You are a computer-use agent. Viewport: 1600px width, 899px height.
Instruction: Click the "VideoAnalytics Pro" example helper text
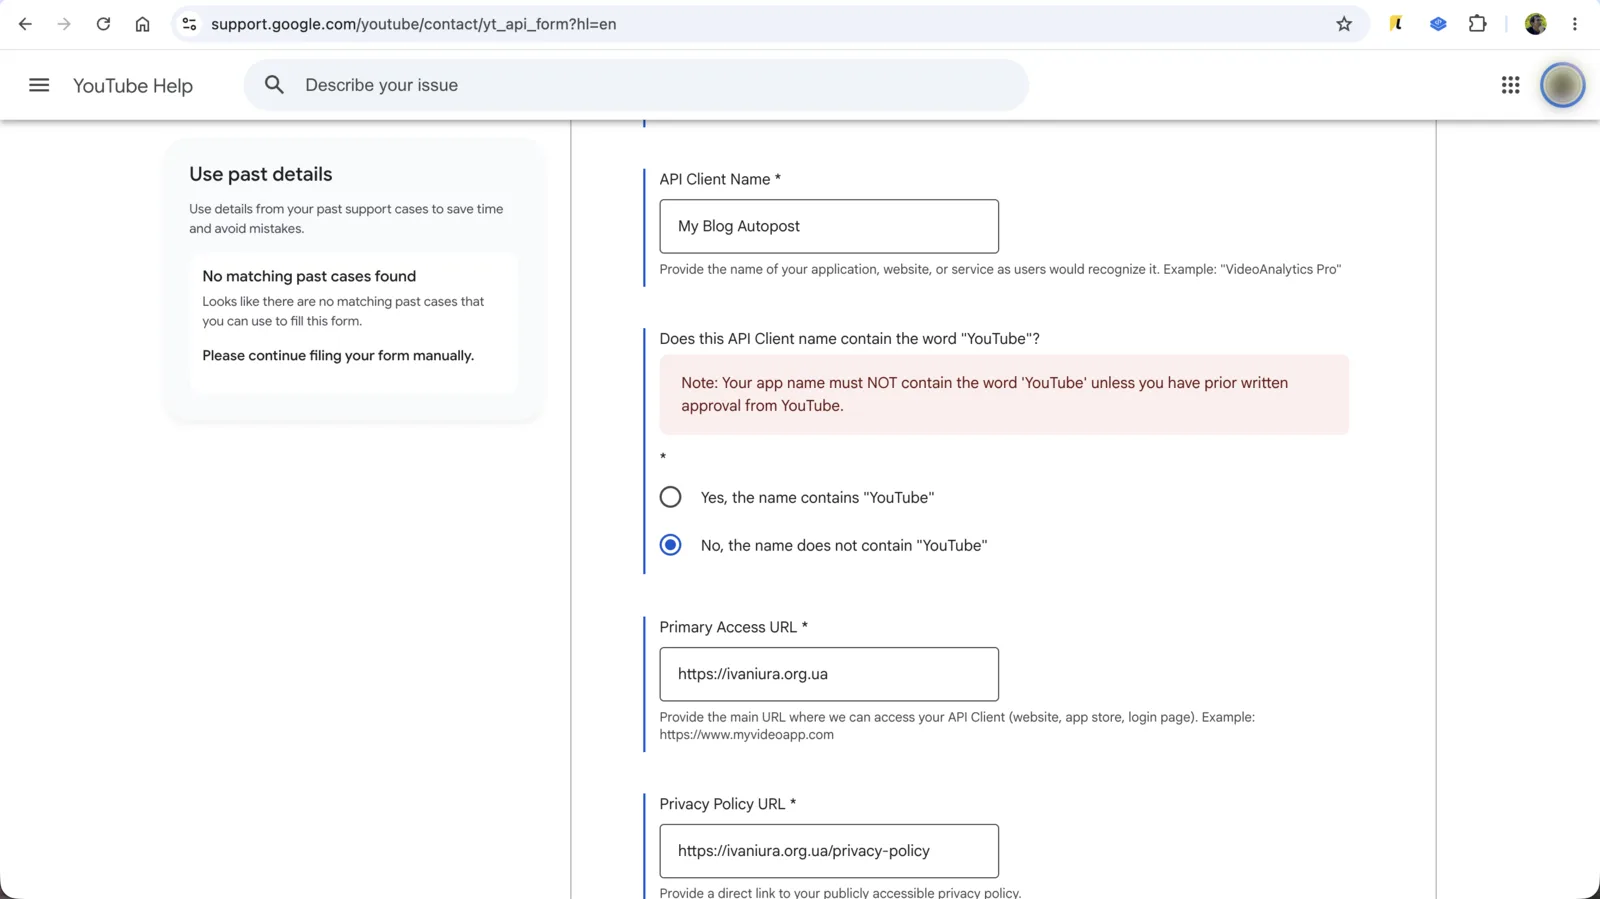click(1000, 269)
